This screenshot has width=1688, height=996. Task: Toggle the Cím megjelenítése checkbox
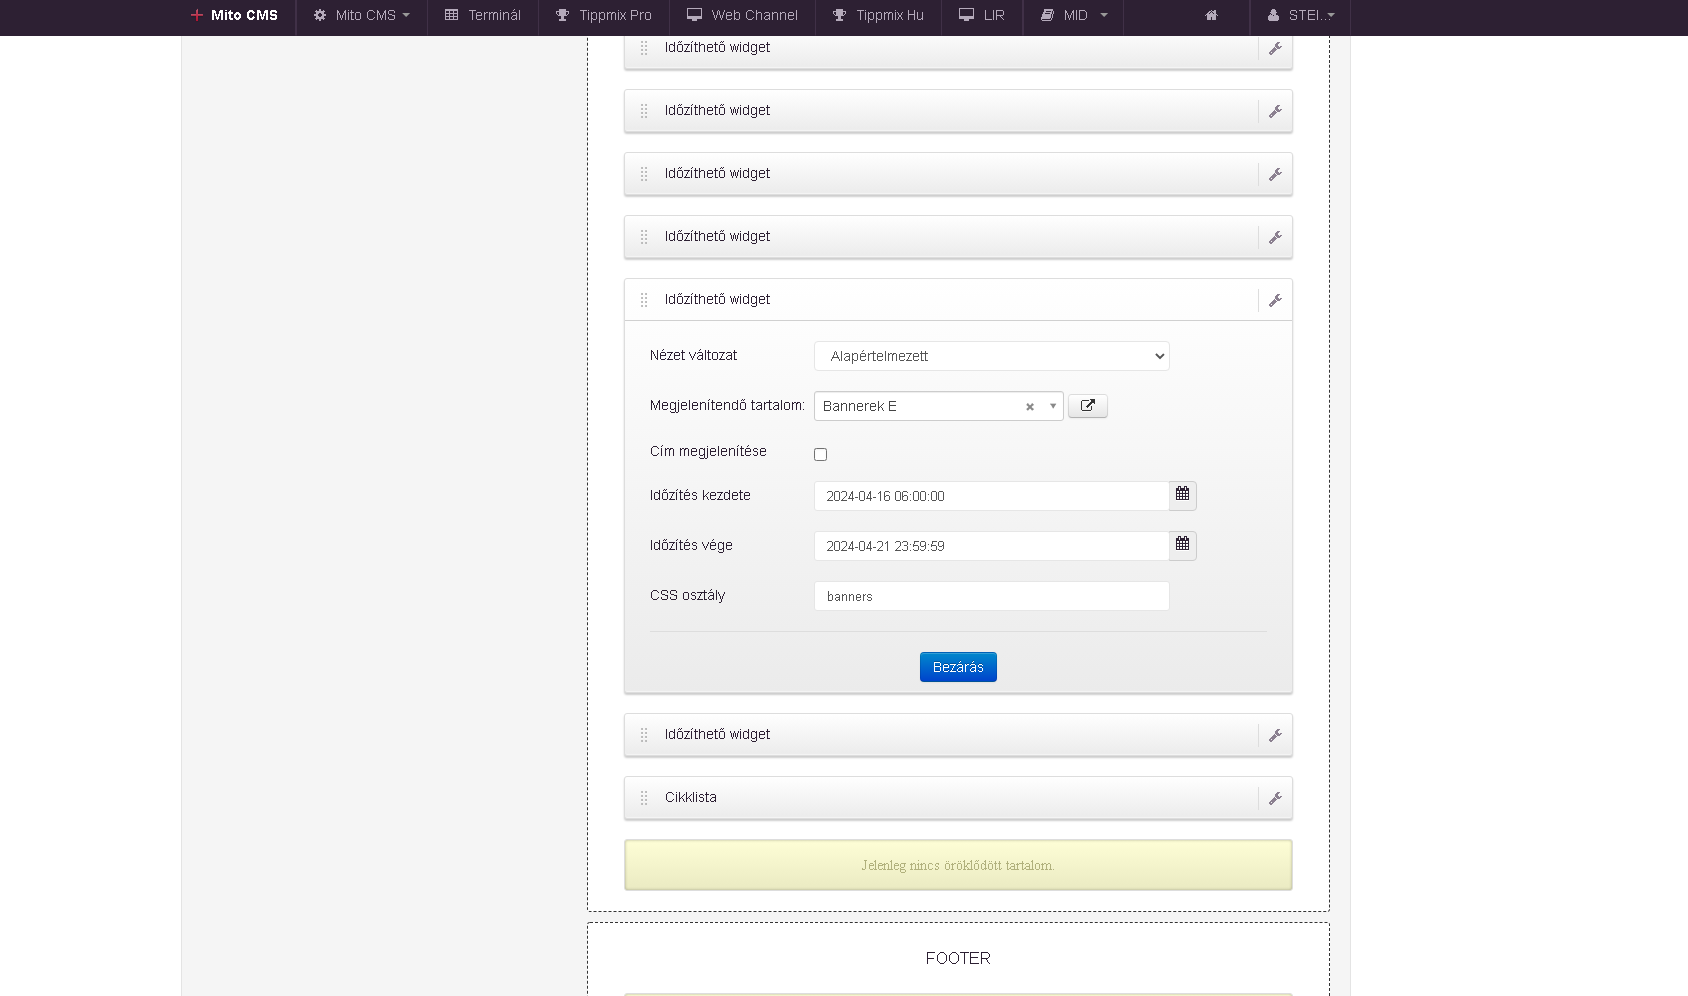coord(820,454)
